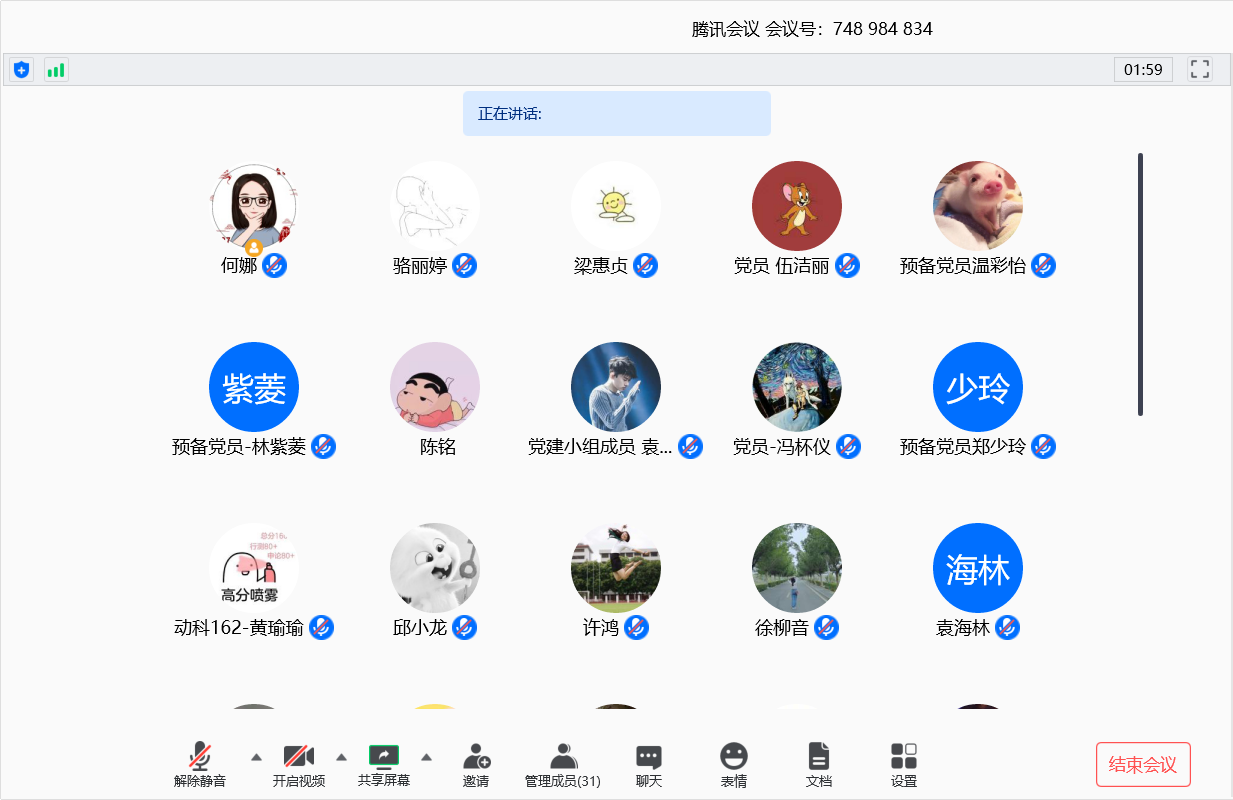
Task: Check the green network signal icon
Action: 56,69
